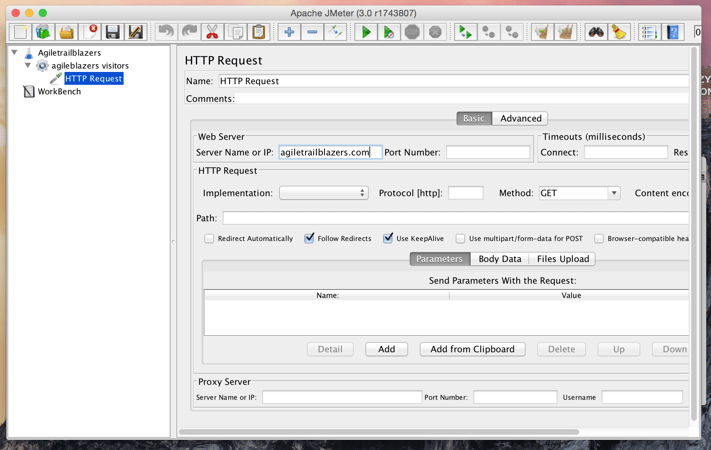Screen dimensions: 711x450
Task: Open Search with binoculars icon
Action: tap(595, 32)
